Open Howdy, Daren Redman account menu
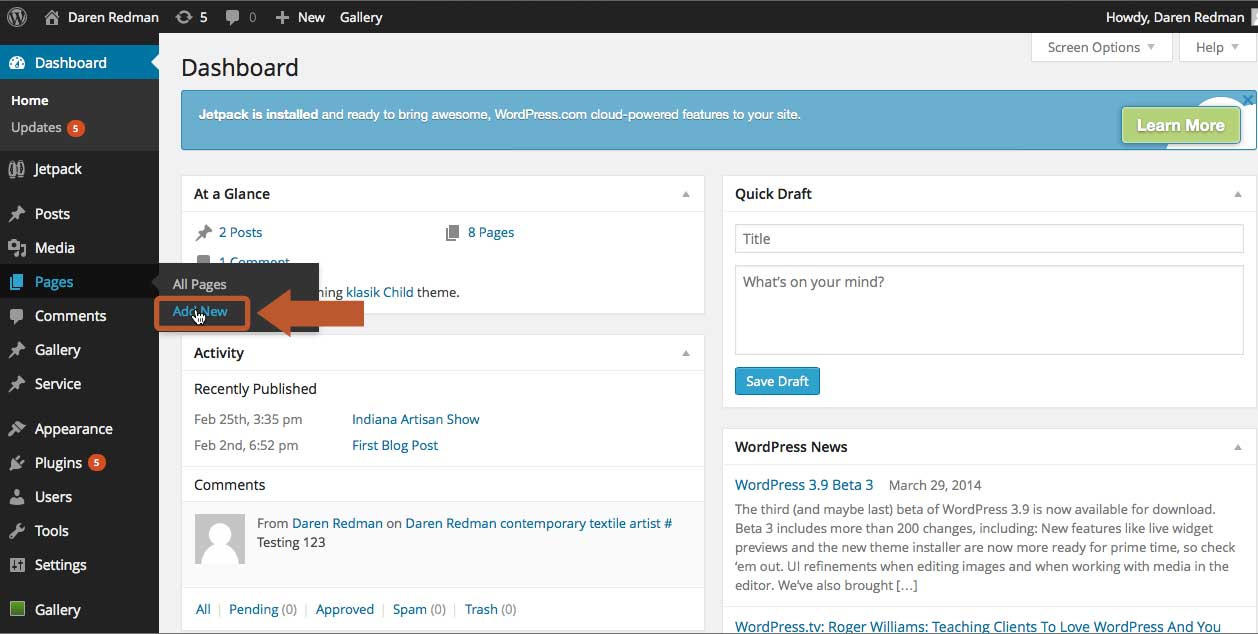This screenshot has width=1258, height=634. tap(1175, 17)
